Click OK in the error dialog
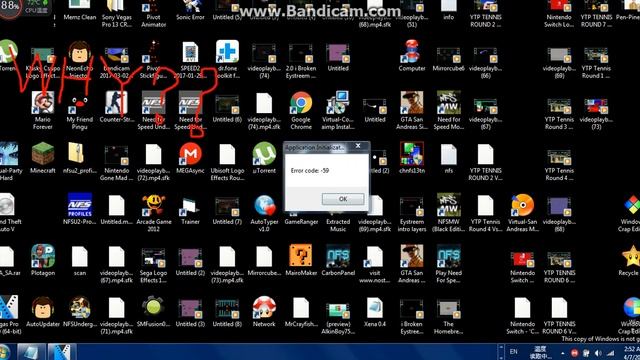Viewport: 640px width, 360px height. pos(343,199)
